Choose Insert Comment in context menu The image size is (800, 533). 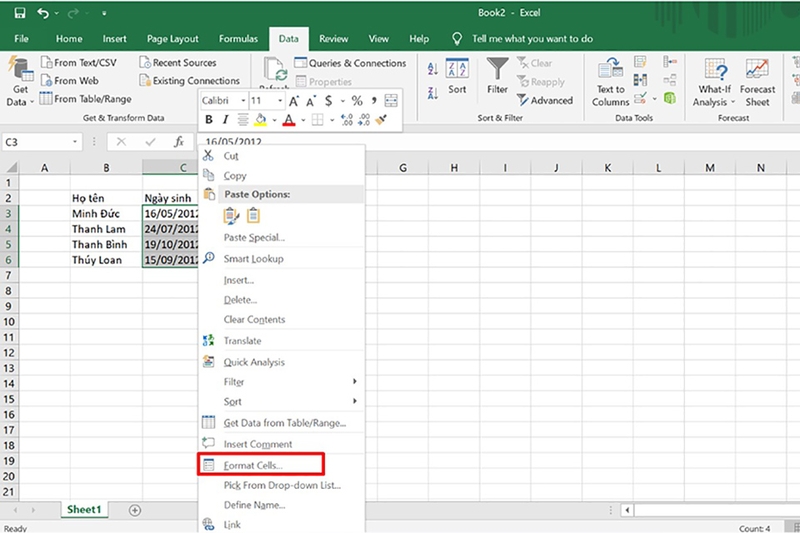pos(282,444)
